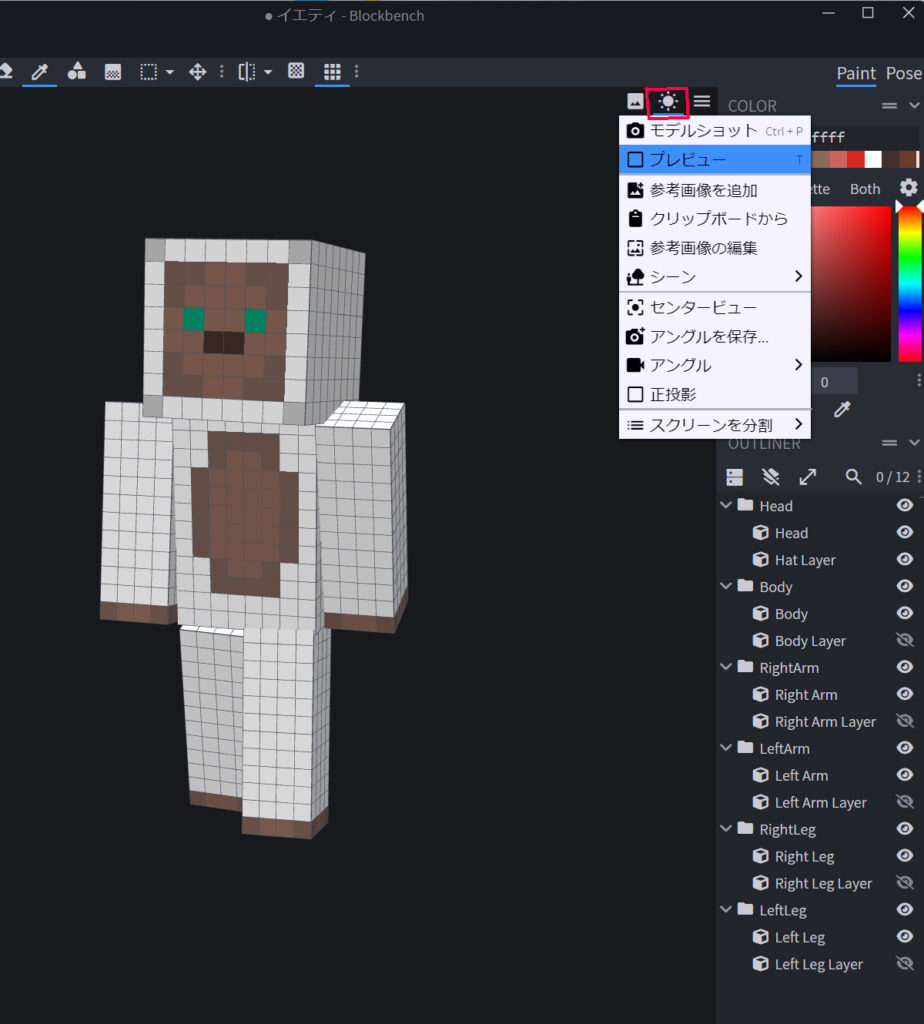Select the draw shape tool
The image size is (924, 1024).
point(76,71)
